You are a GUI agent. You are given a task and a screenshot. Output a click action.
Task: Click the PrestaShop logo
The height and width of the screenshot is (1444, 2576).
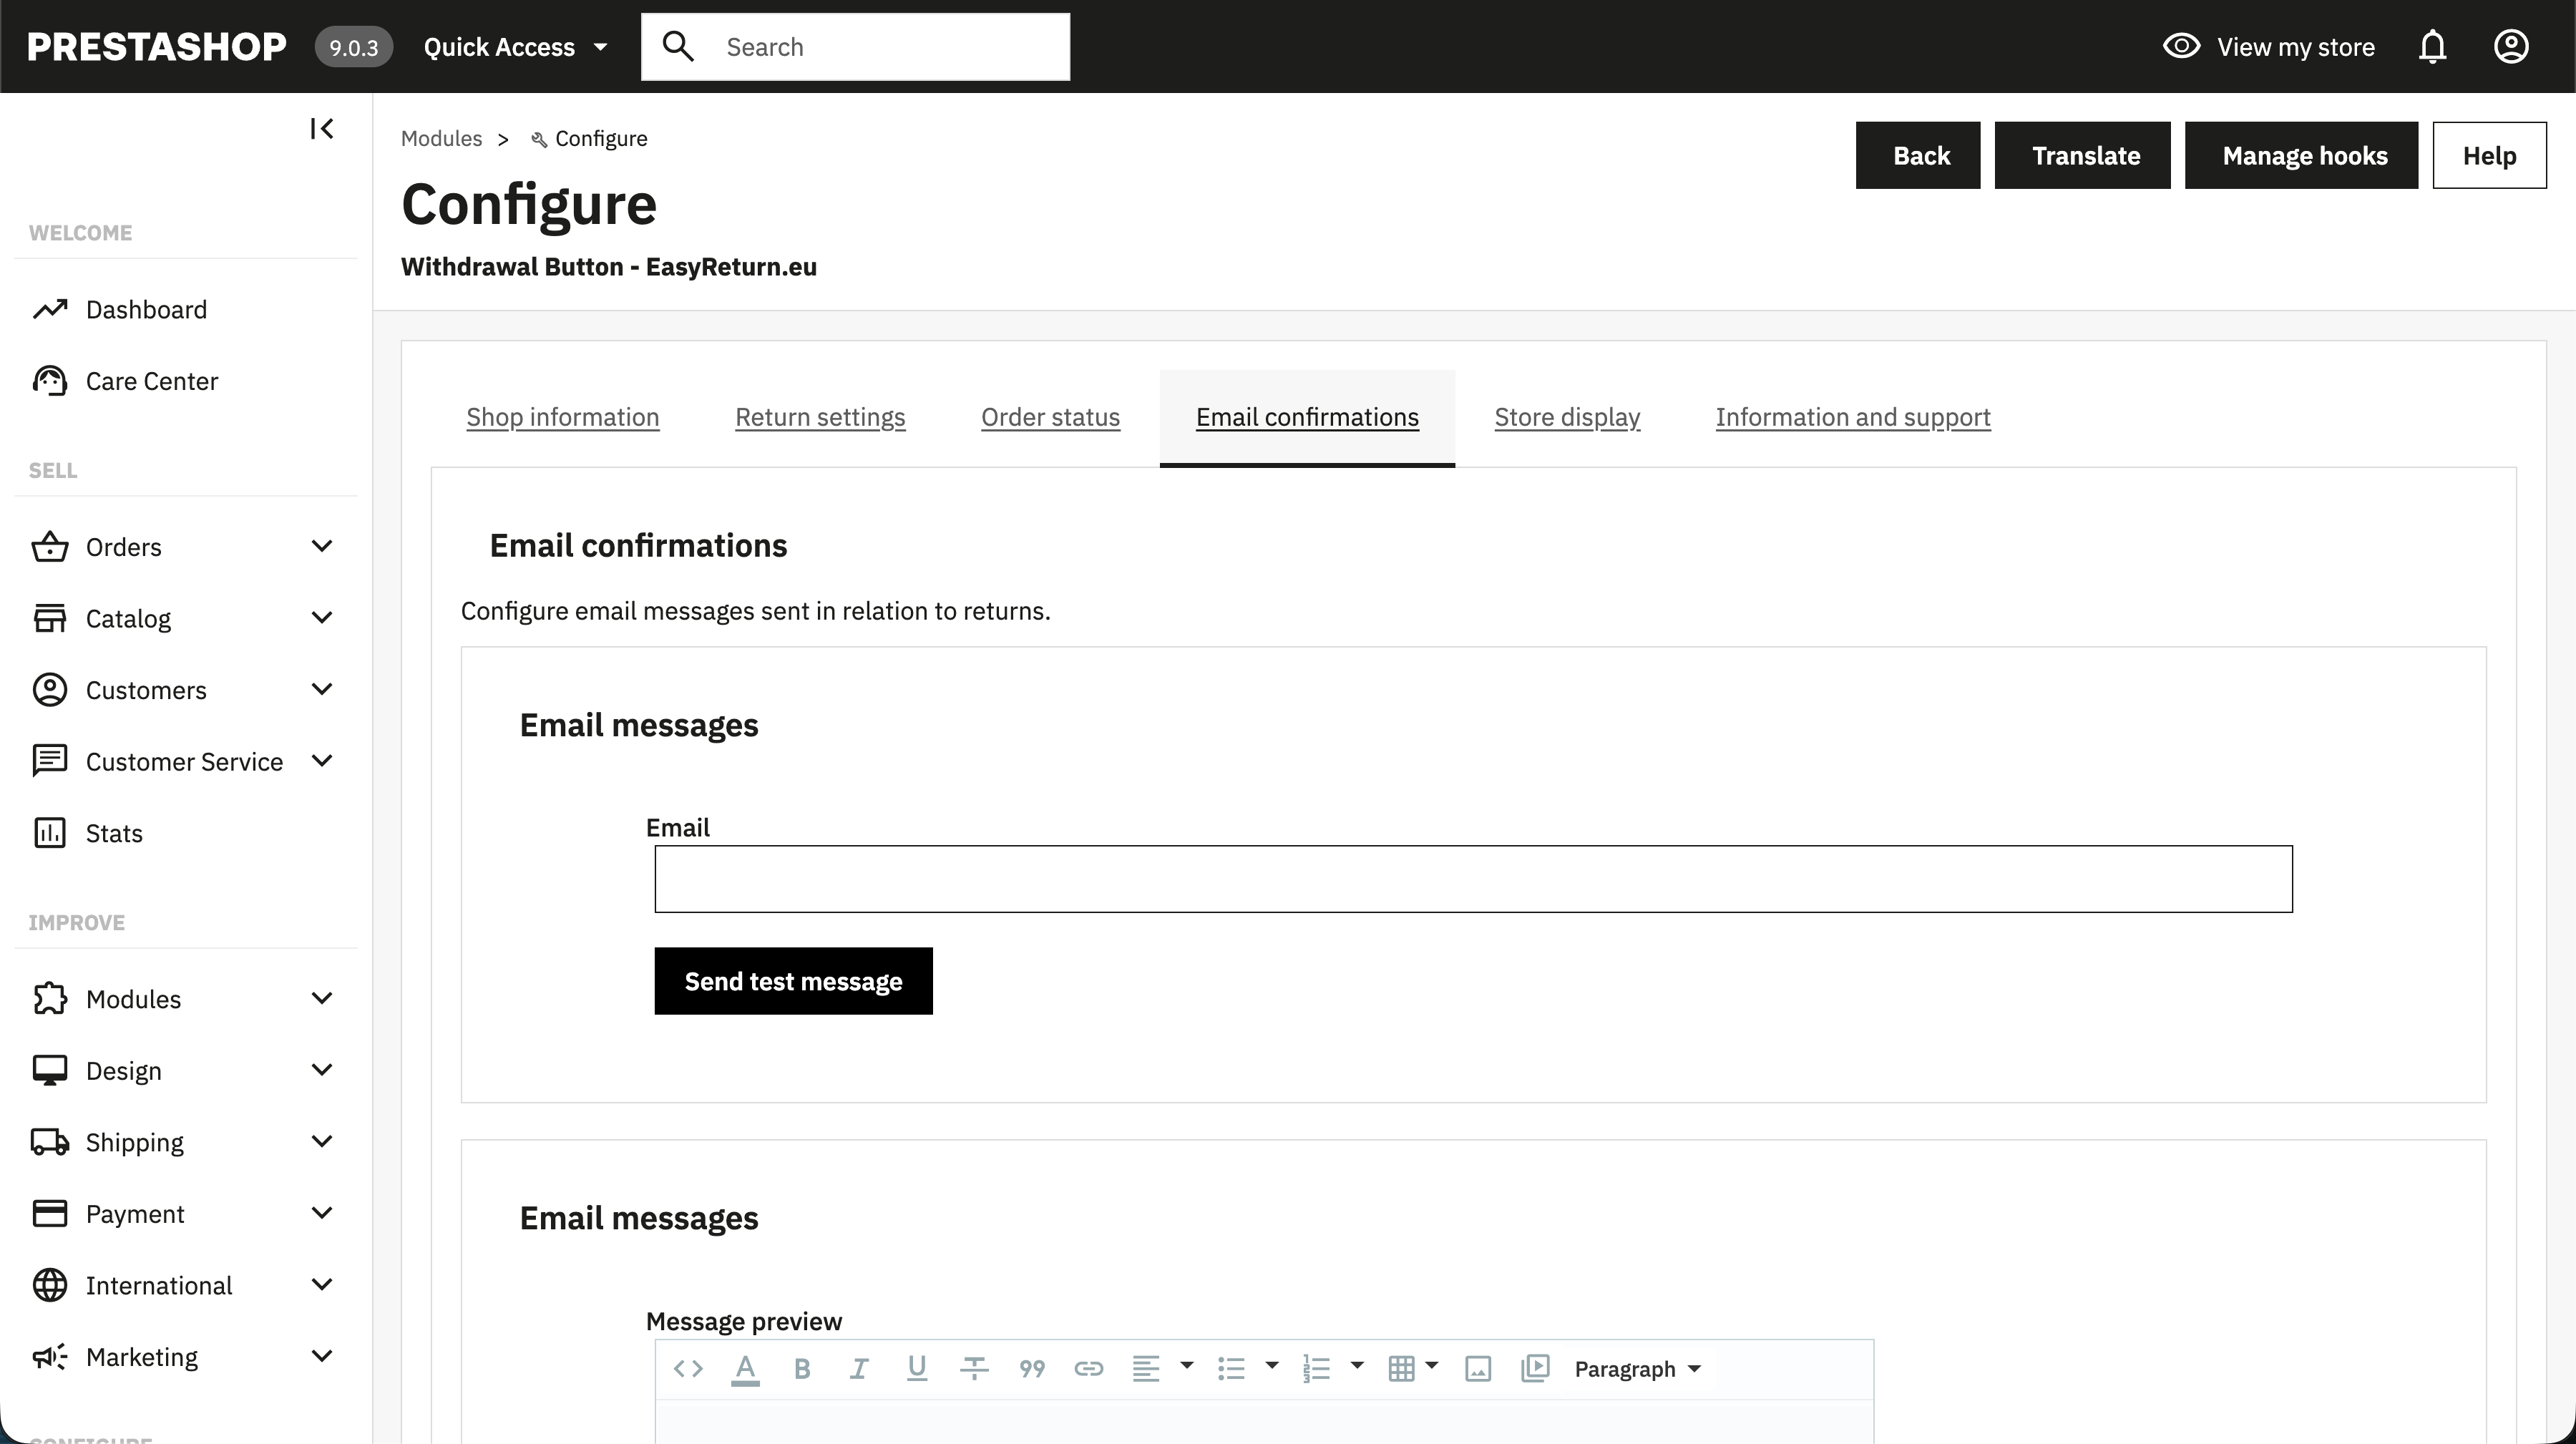click(x=157, y=46)
